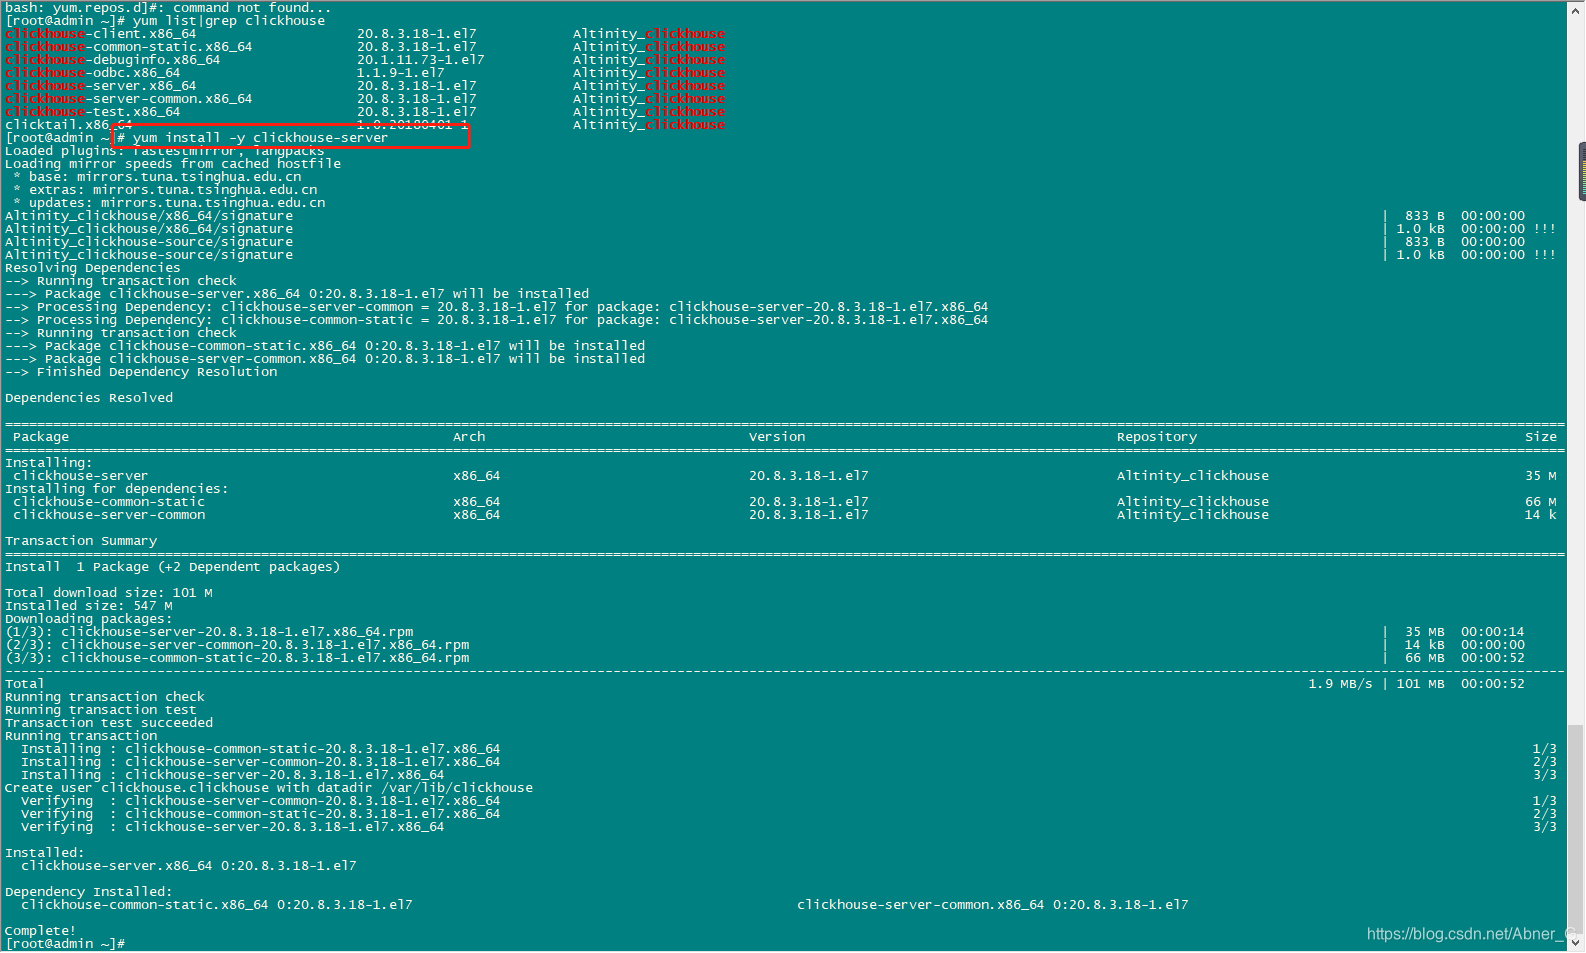This screenshot has height=953, width=1586.
Task: Click 'clickhouse-server-common' row in package table
Action: (785, 514)
